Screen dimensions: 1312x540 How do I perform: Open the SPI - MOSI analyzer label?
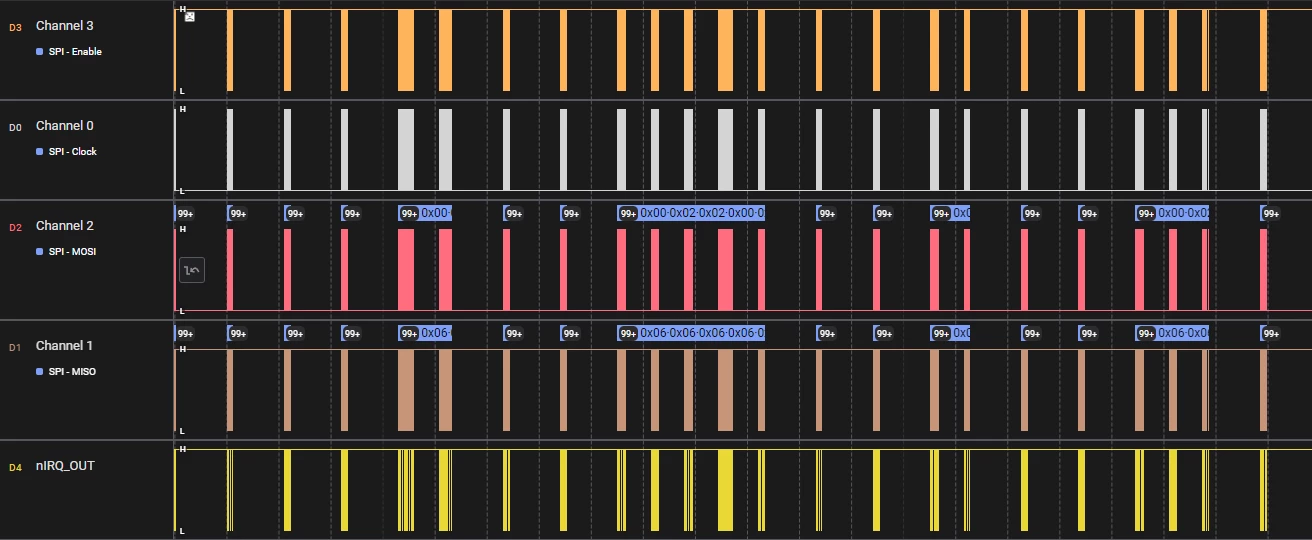(x=73, y=252)
